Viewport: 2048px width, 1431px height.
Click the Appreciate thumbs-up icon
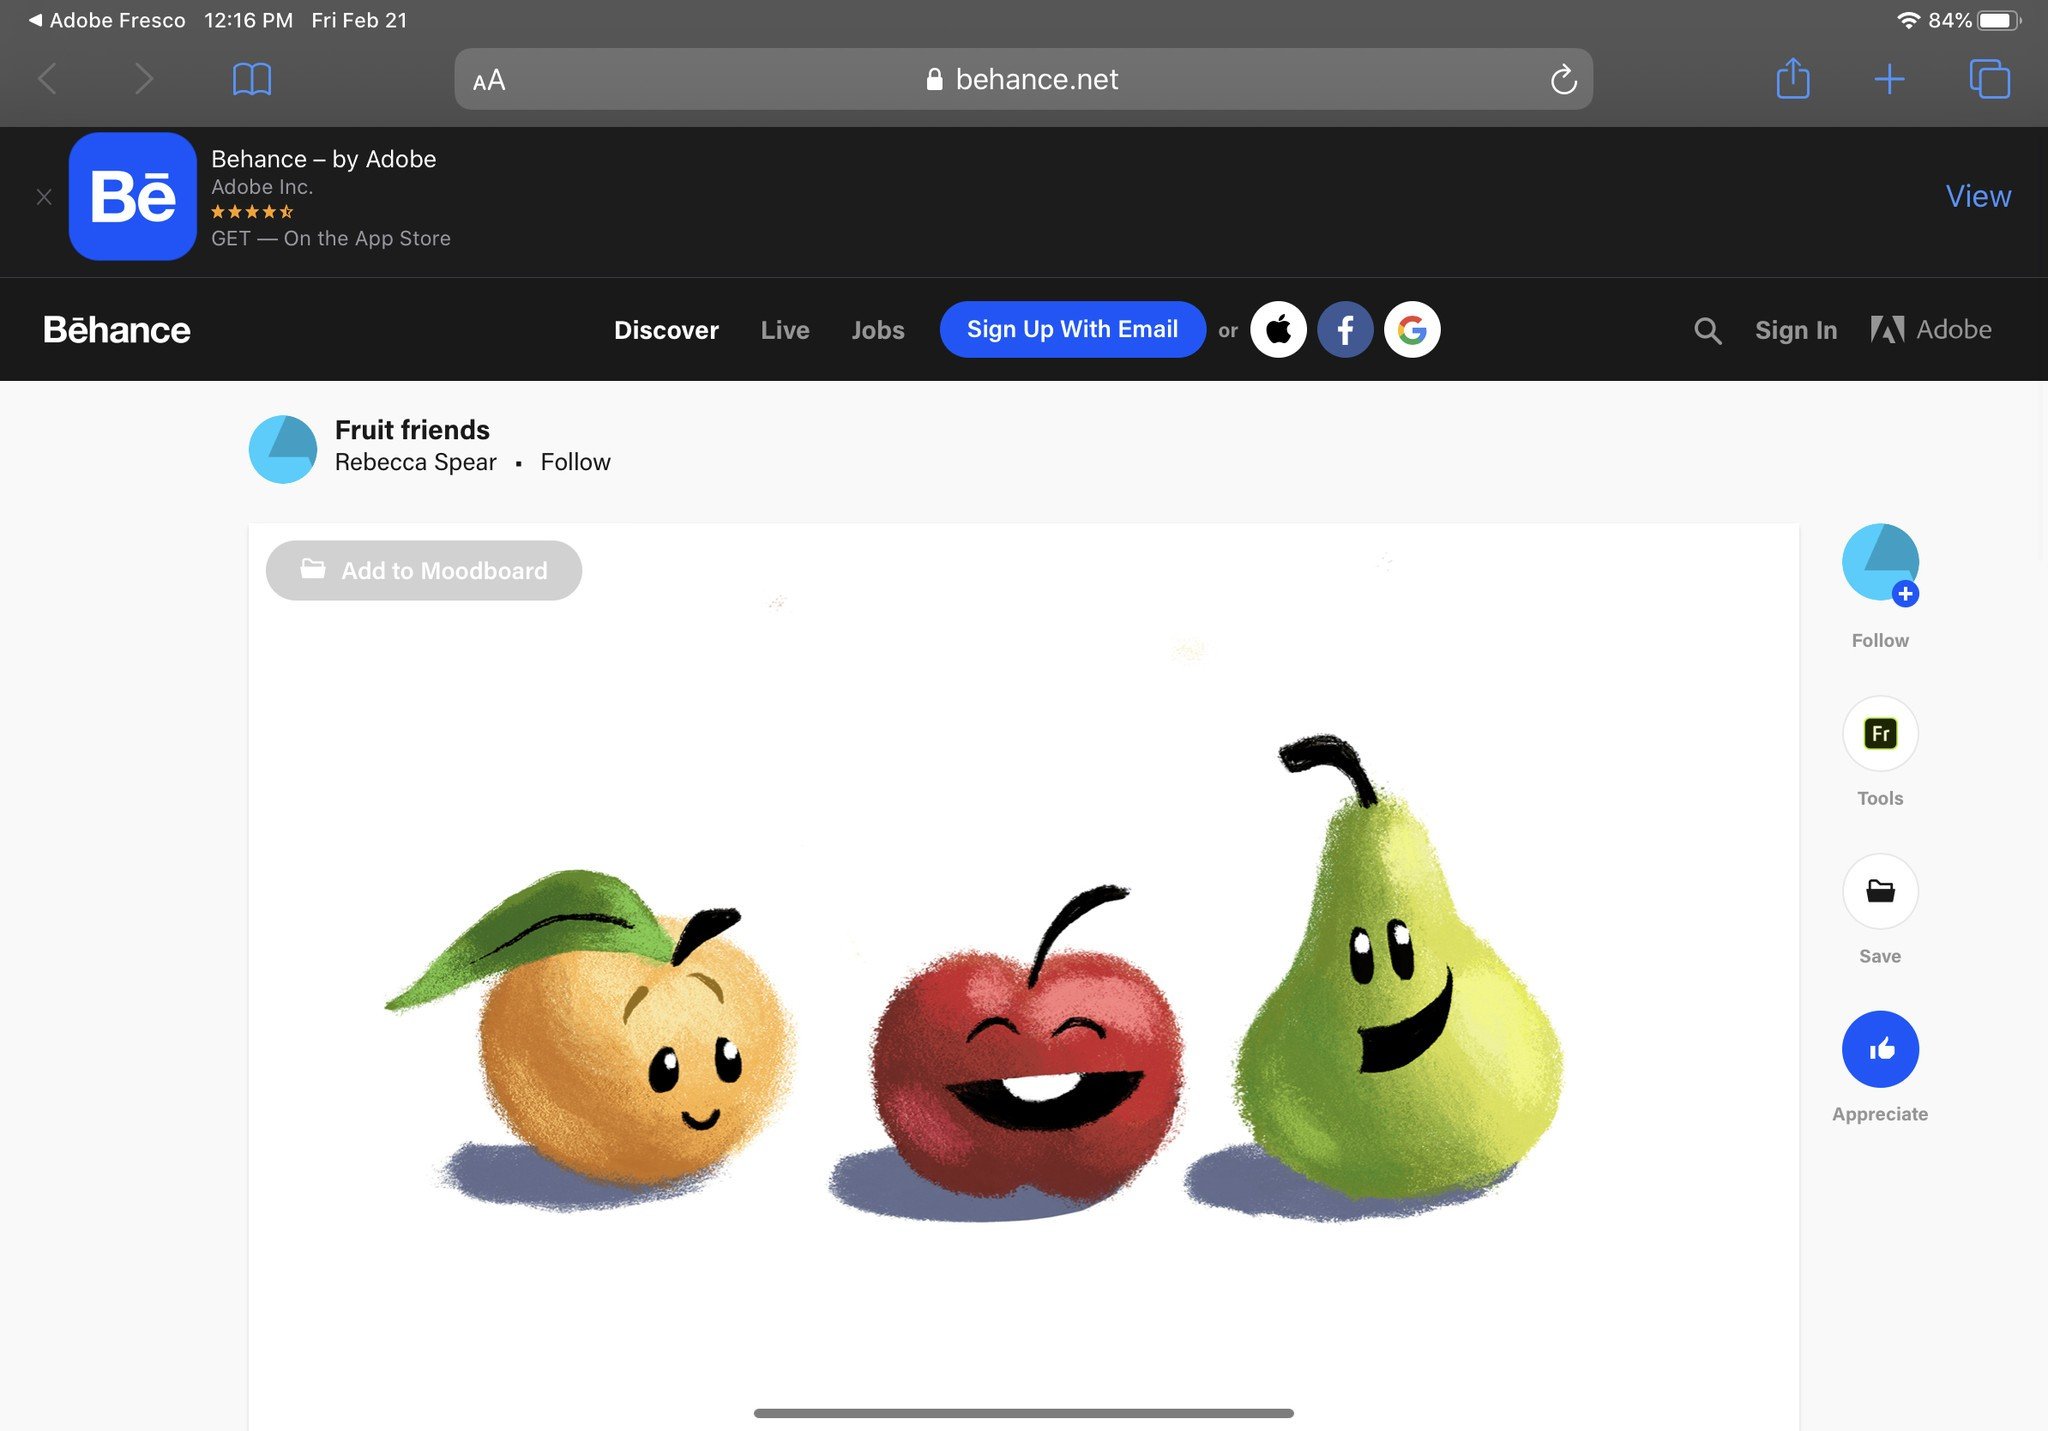[1880, 1048]
